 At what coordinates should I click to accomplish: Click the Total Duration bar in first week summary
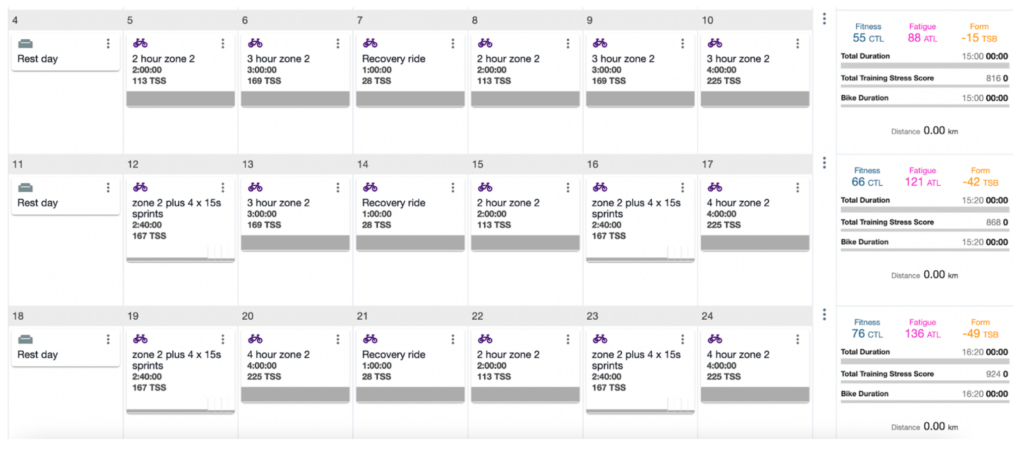click(x=924, y=64)
